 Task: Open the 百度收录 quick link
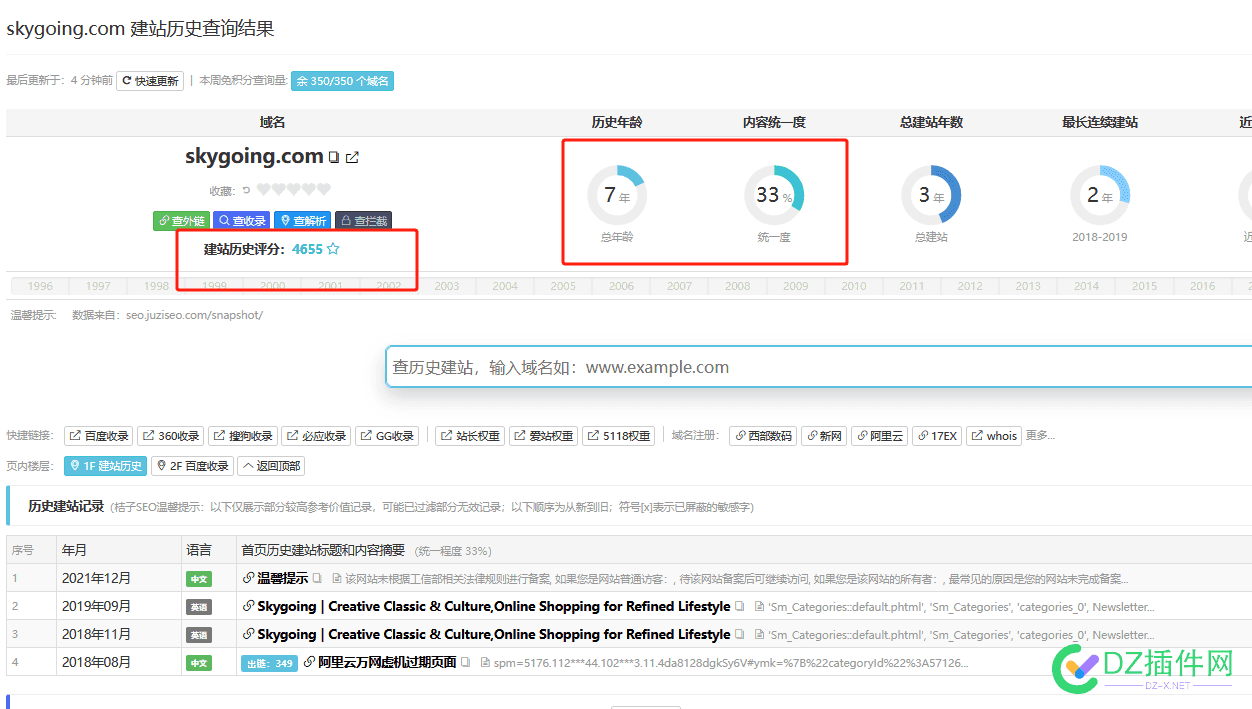pos(98,436)
